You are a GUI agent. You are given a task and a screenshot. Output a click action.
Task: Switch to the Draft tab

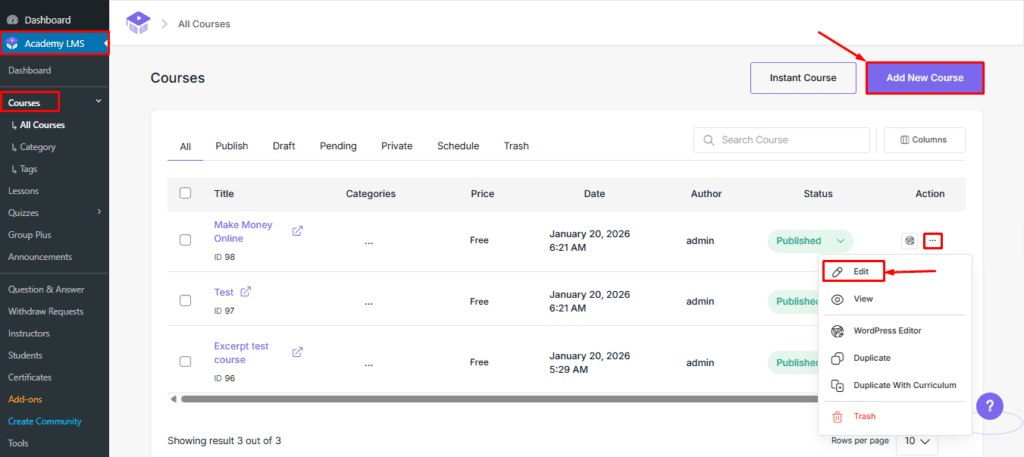coord(283,146)
